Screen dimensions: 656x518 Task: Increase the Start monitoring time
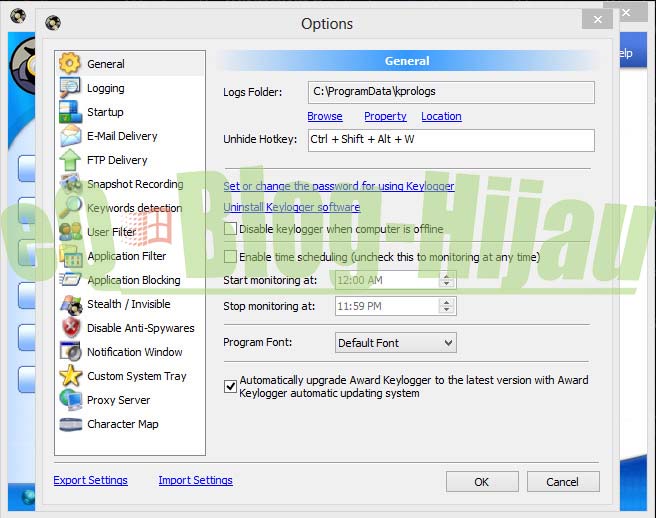[446, 276]
